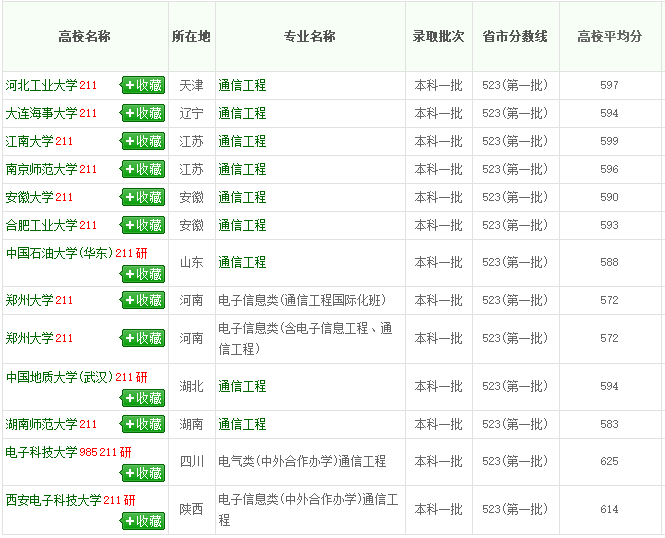Viewport: 665px width, 538px height.
Task: Open 安徽大学 university link
Action: (x=29, y=197)
